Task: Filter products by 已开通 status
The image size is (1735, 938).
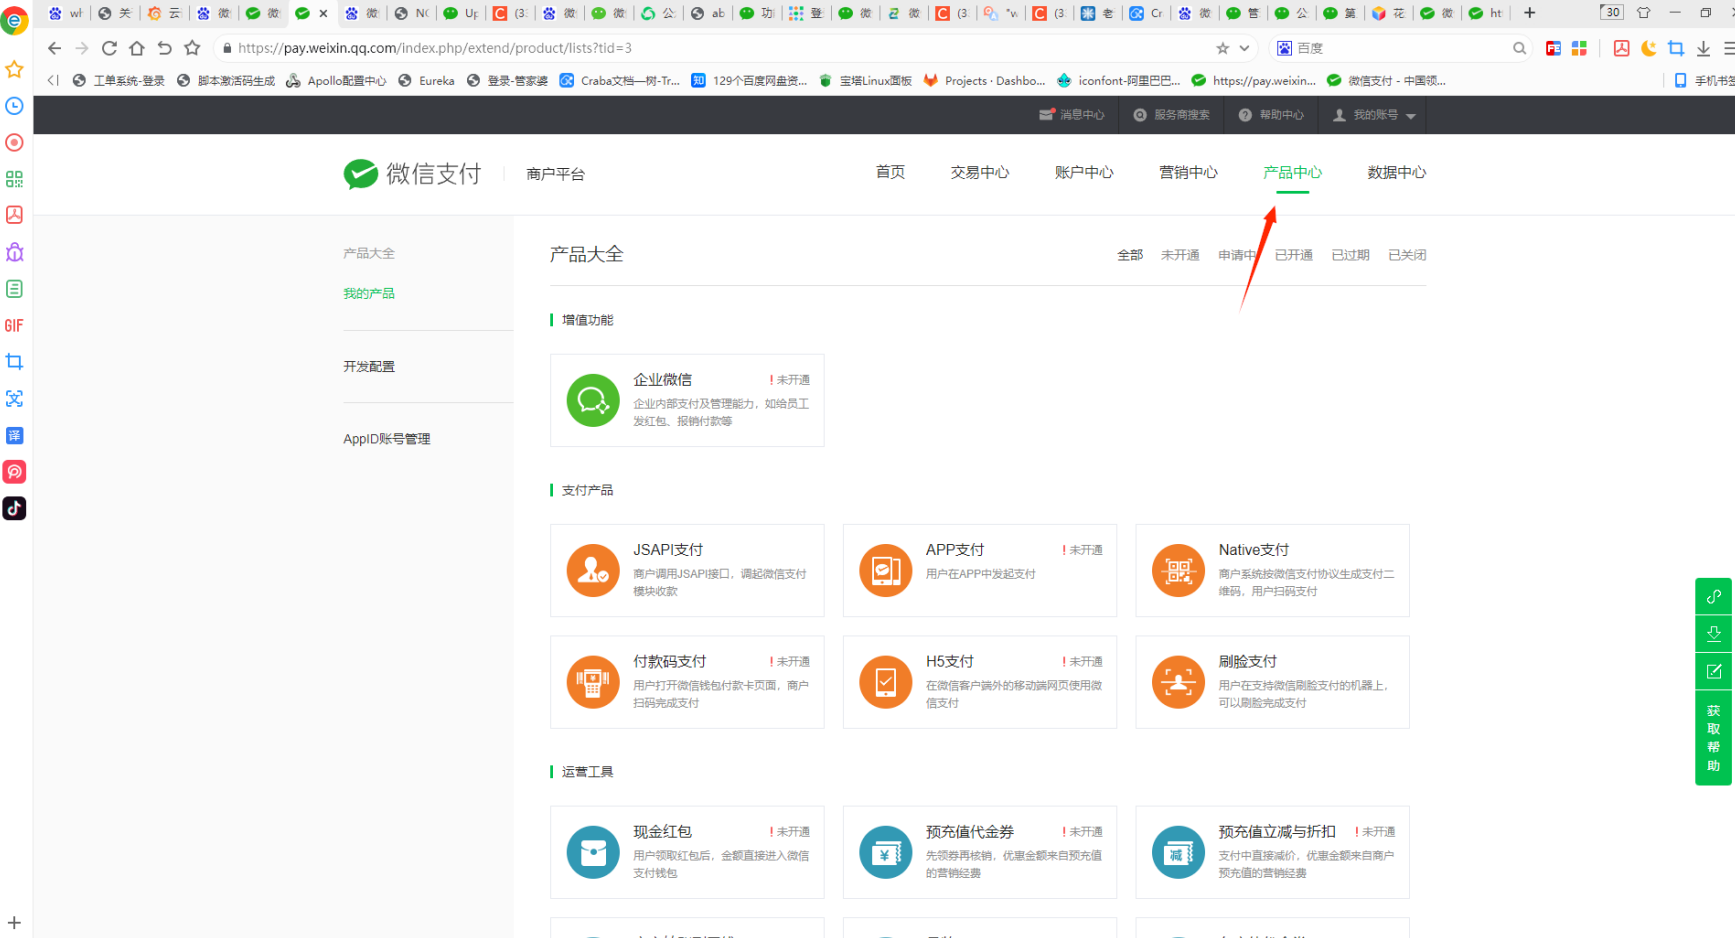Action: pos(1293,255)
